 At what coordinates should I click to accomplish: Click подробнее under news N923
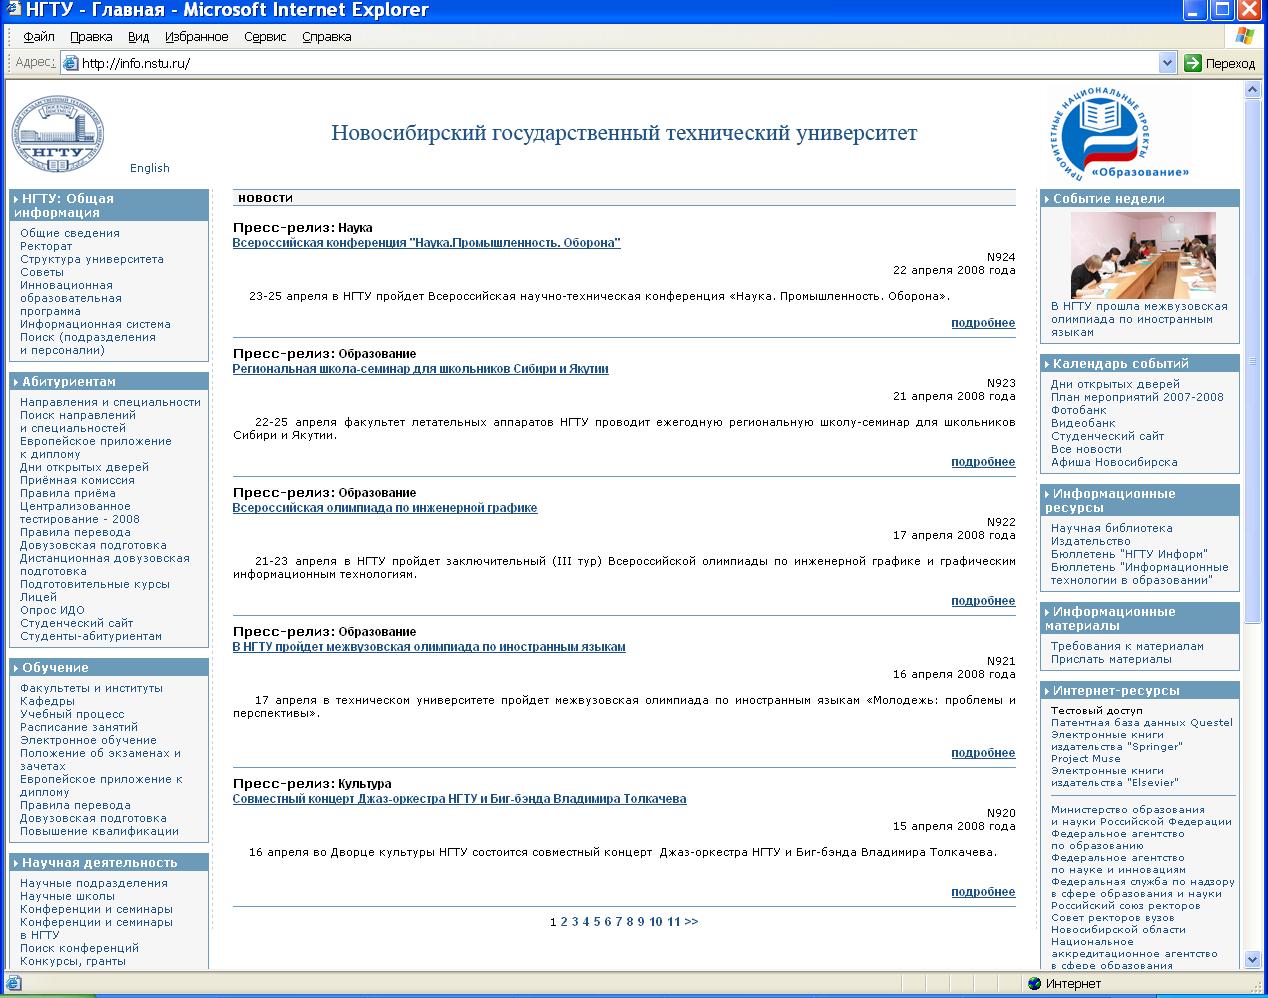tap(983, 462)
